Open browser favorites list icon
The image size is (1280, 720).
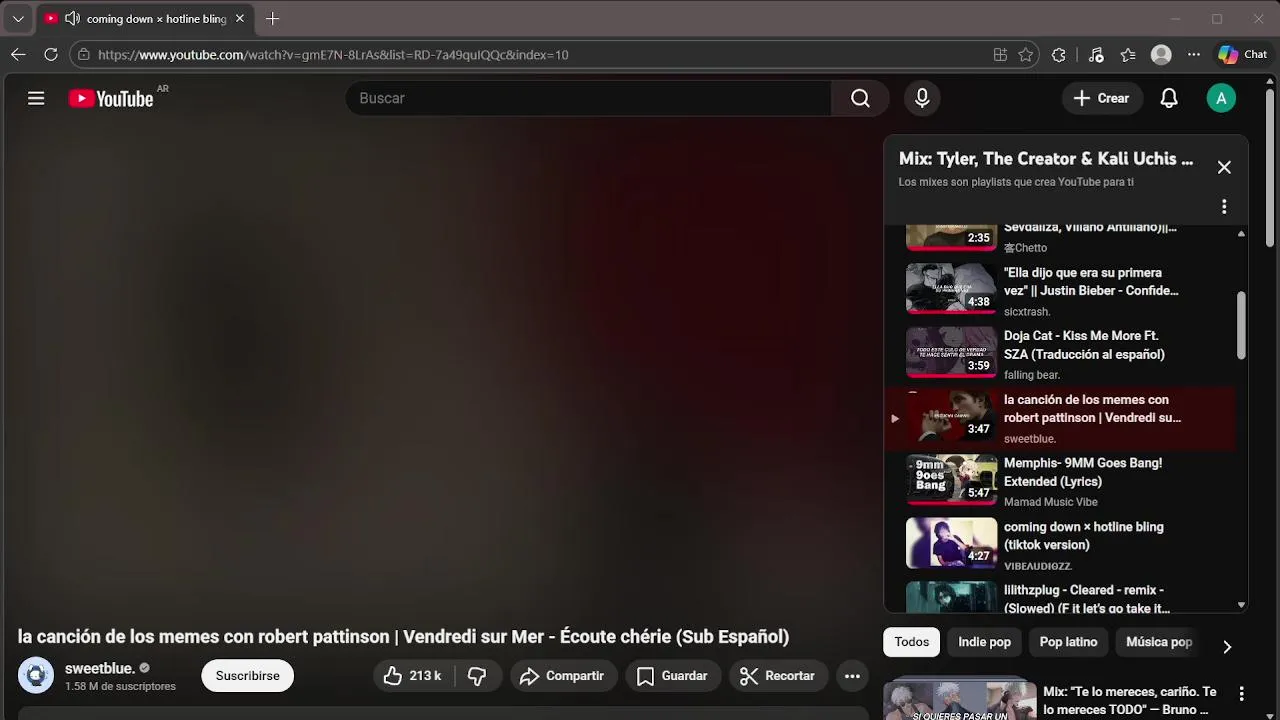click(1128, 55)
